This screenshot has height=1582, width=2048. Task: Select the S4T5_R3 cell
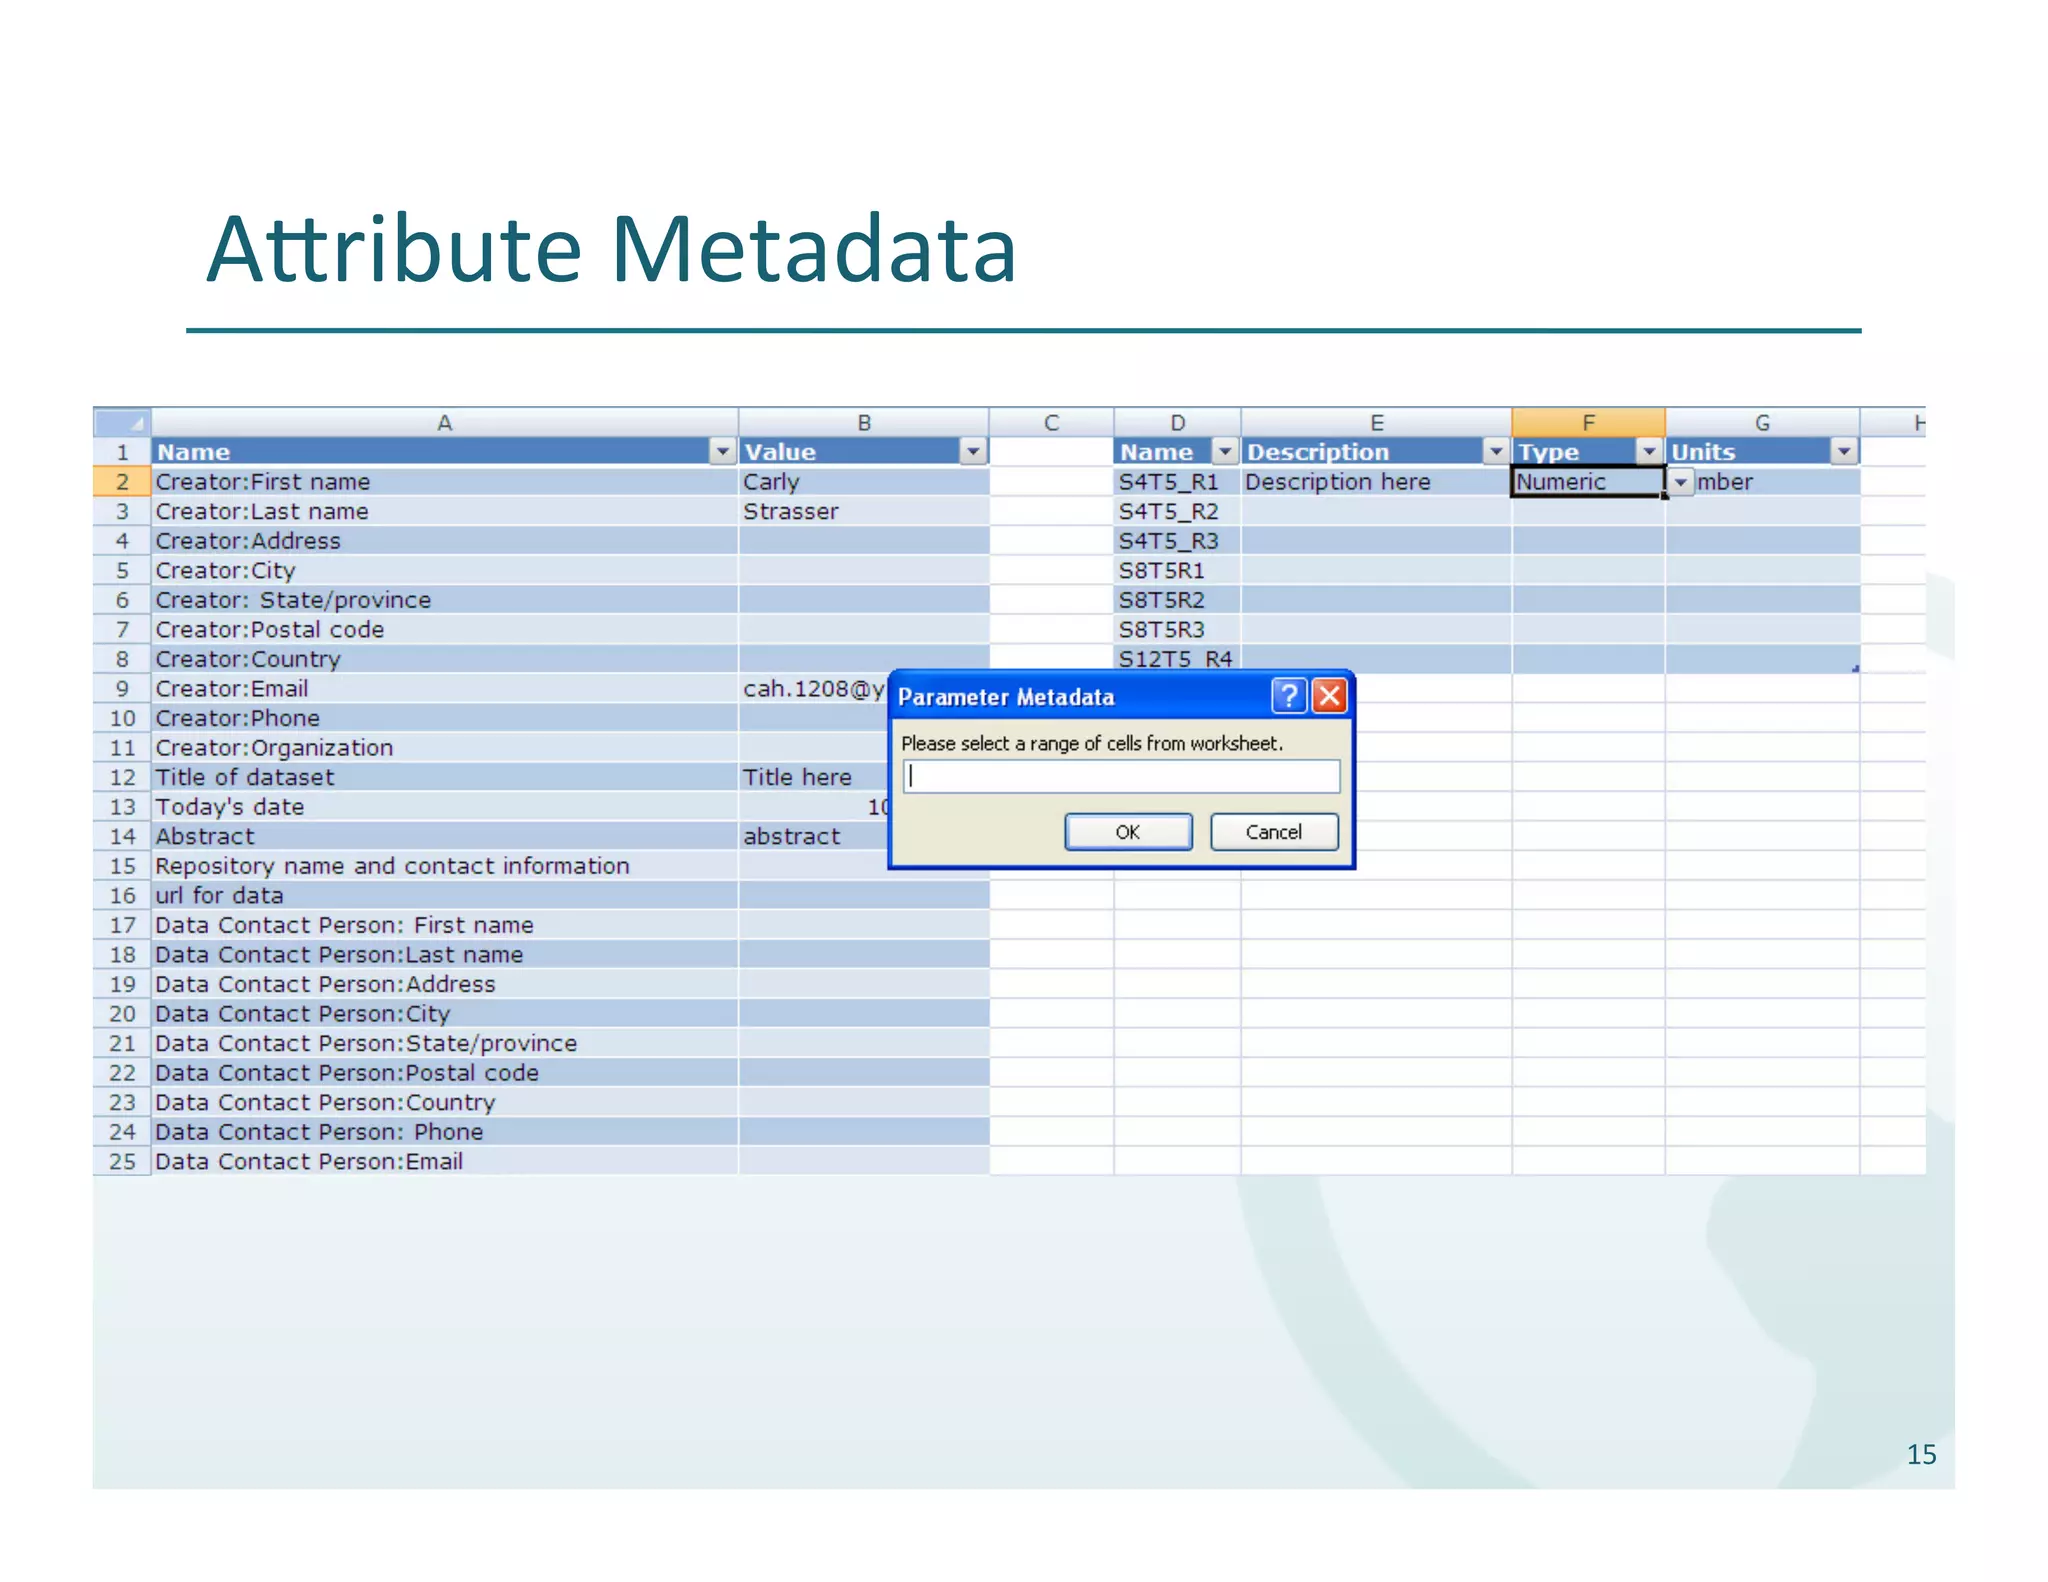(1177, 541)
